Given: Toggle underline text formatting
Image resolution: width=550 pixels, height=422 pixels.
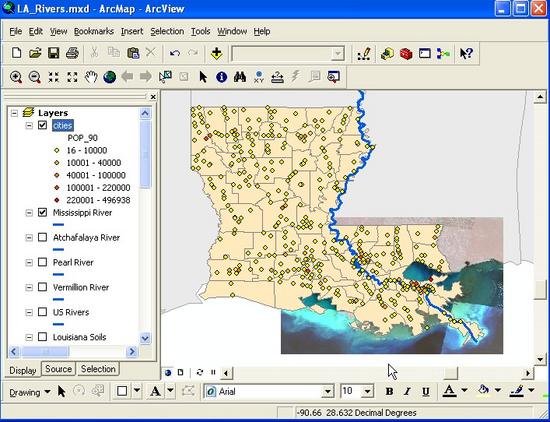Looking at the screenshot, I should pos(426,391).
